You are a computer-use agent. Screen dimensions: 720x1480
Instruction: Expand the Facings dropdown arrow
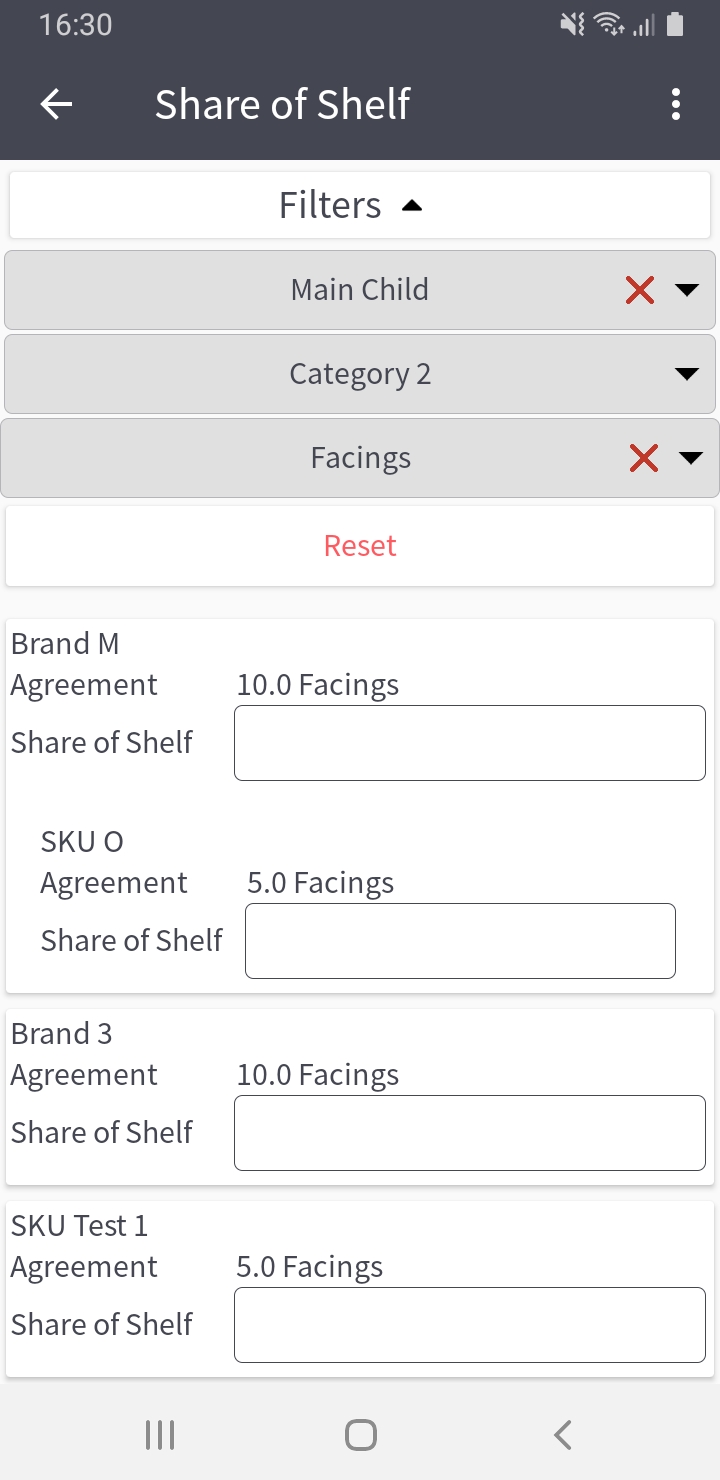coord(691,458)
